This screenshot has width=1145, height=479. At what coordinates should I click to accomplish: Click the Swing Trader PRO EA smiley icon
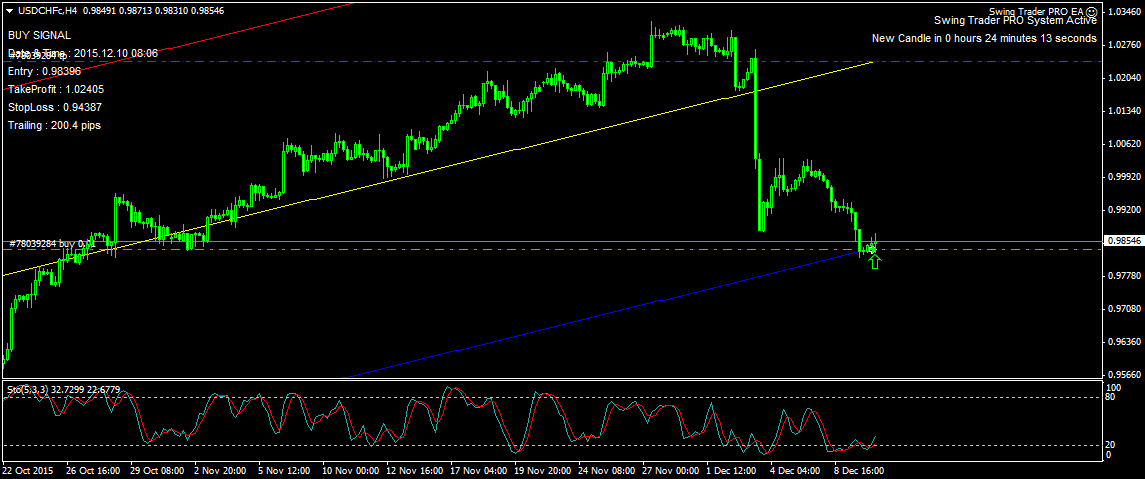click(1092, 10)
